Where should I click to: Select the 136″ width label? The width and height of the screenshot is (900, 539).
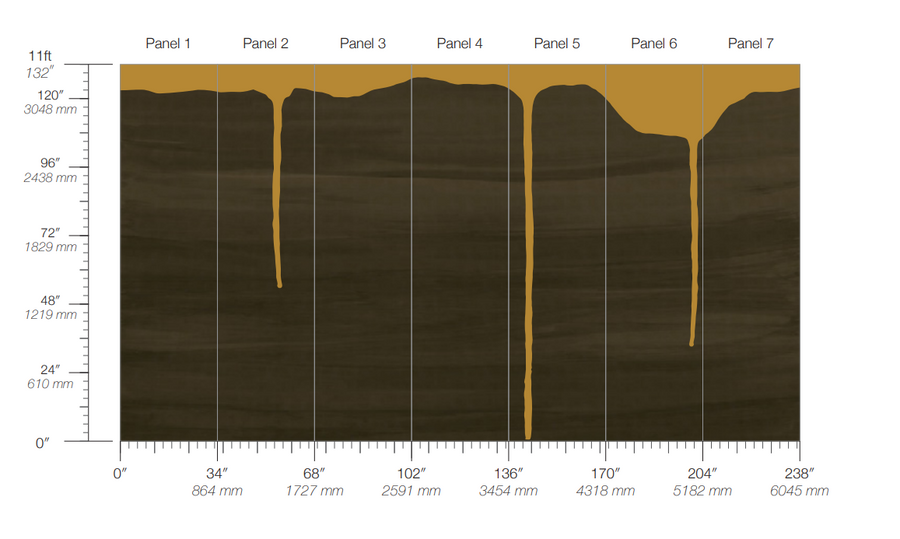(x=509, y=474)
